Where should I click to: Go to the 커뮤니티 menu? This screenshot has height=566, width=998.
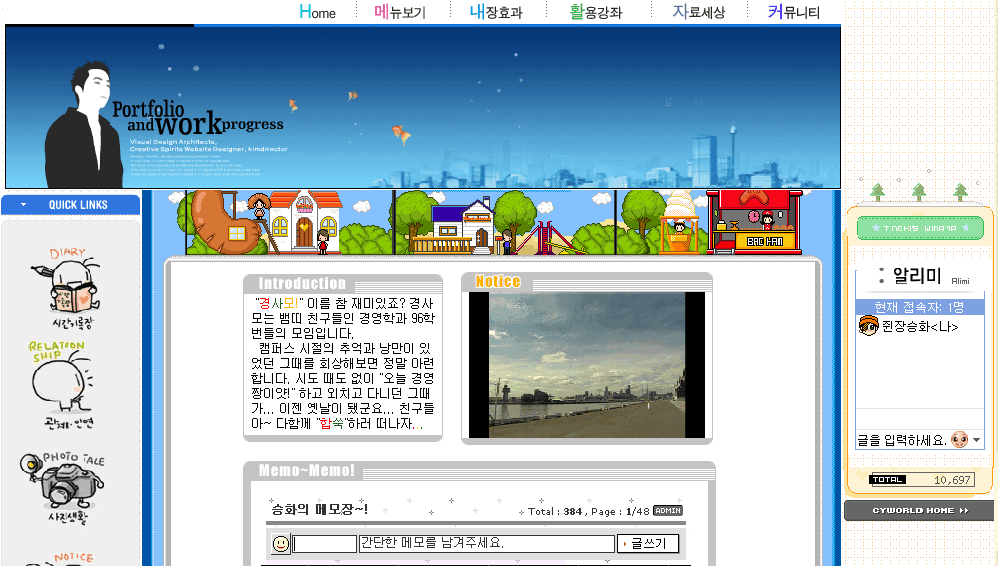pyautogui.click(x=793, y=12)
